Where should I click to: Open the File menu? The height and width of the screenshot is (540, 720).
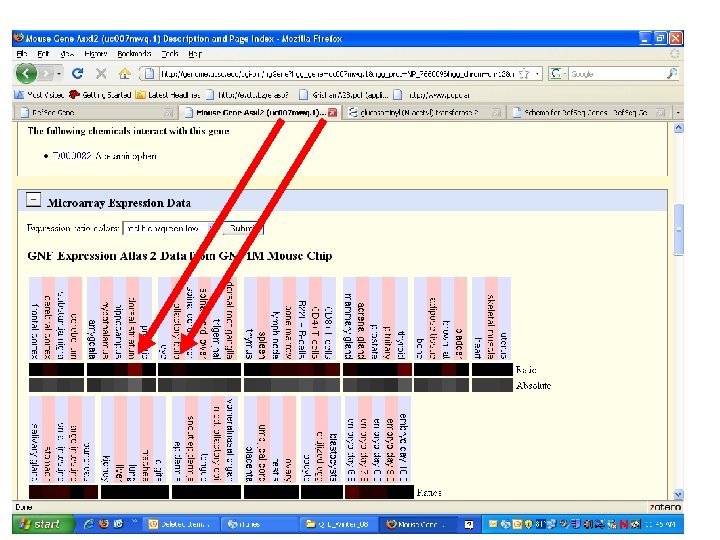pyautogui.click(x=22, y=54)
